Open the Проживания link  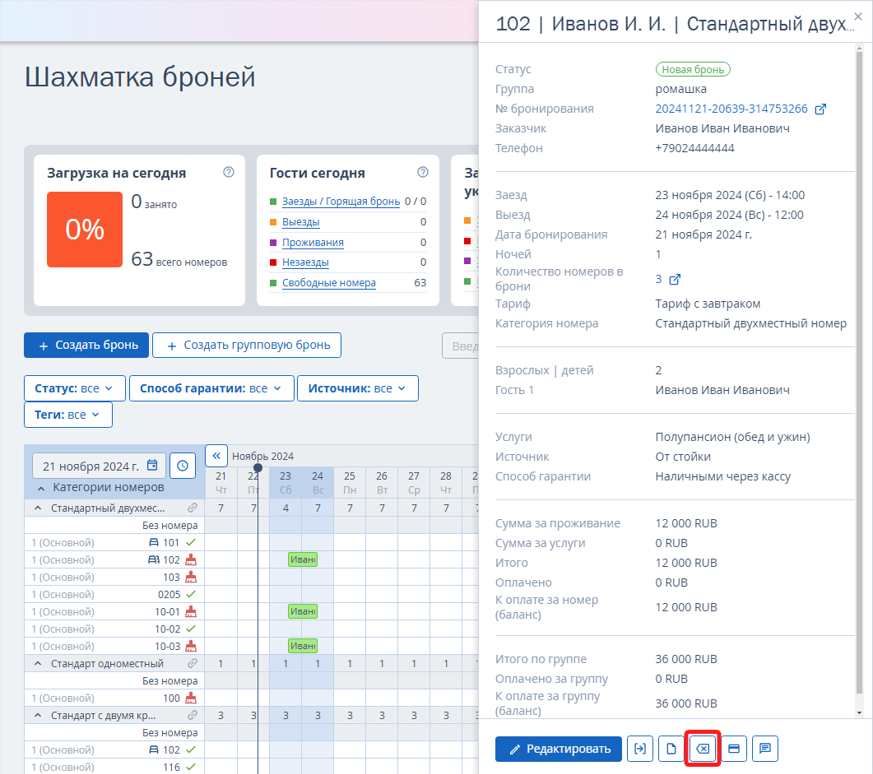click(313, 242)
